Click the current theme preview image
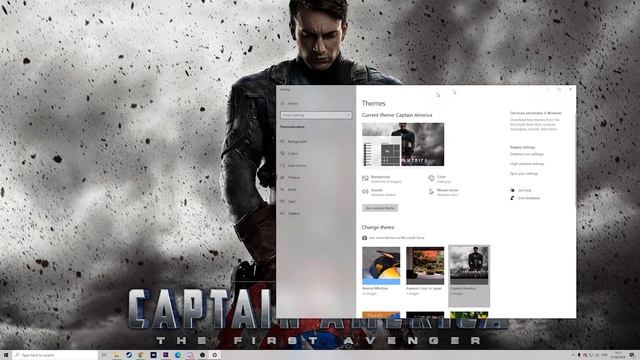The height and width of the screenshot is (360, 640). click(x=403, y=144)
